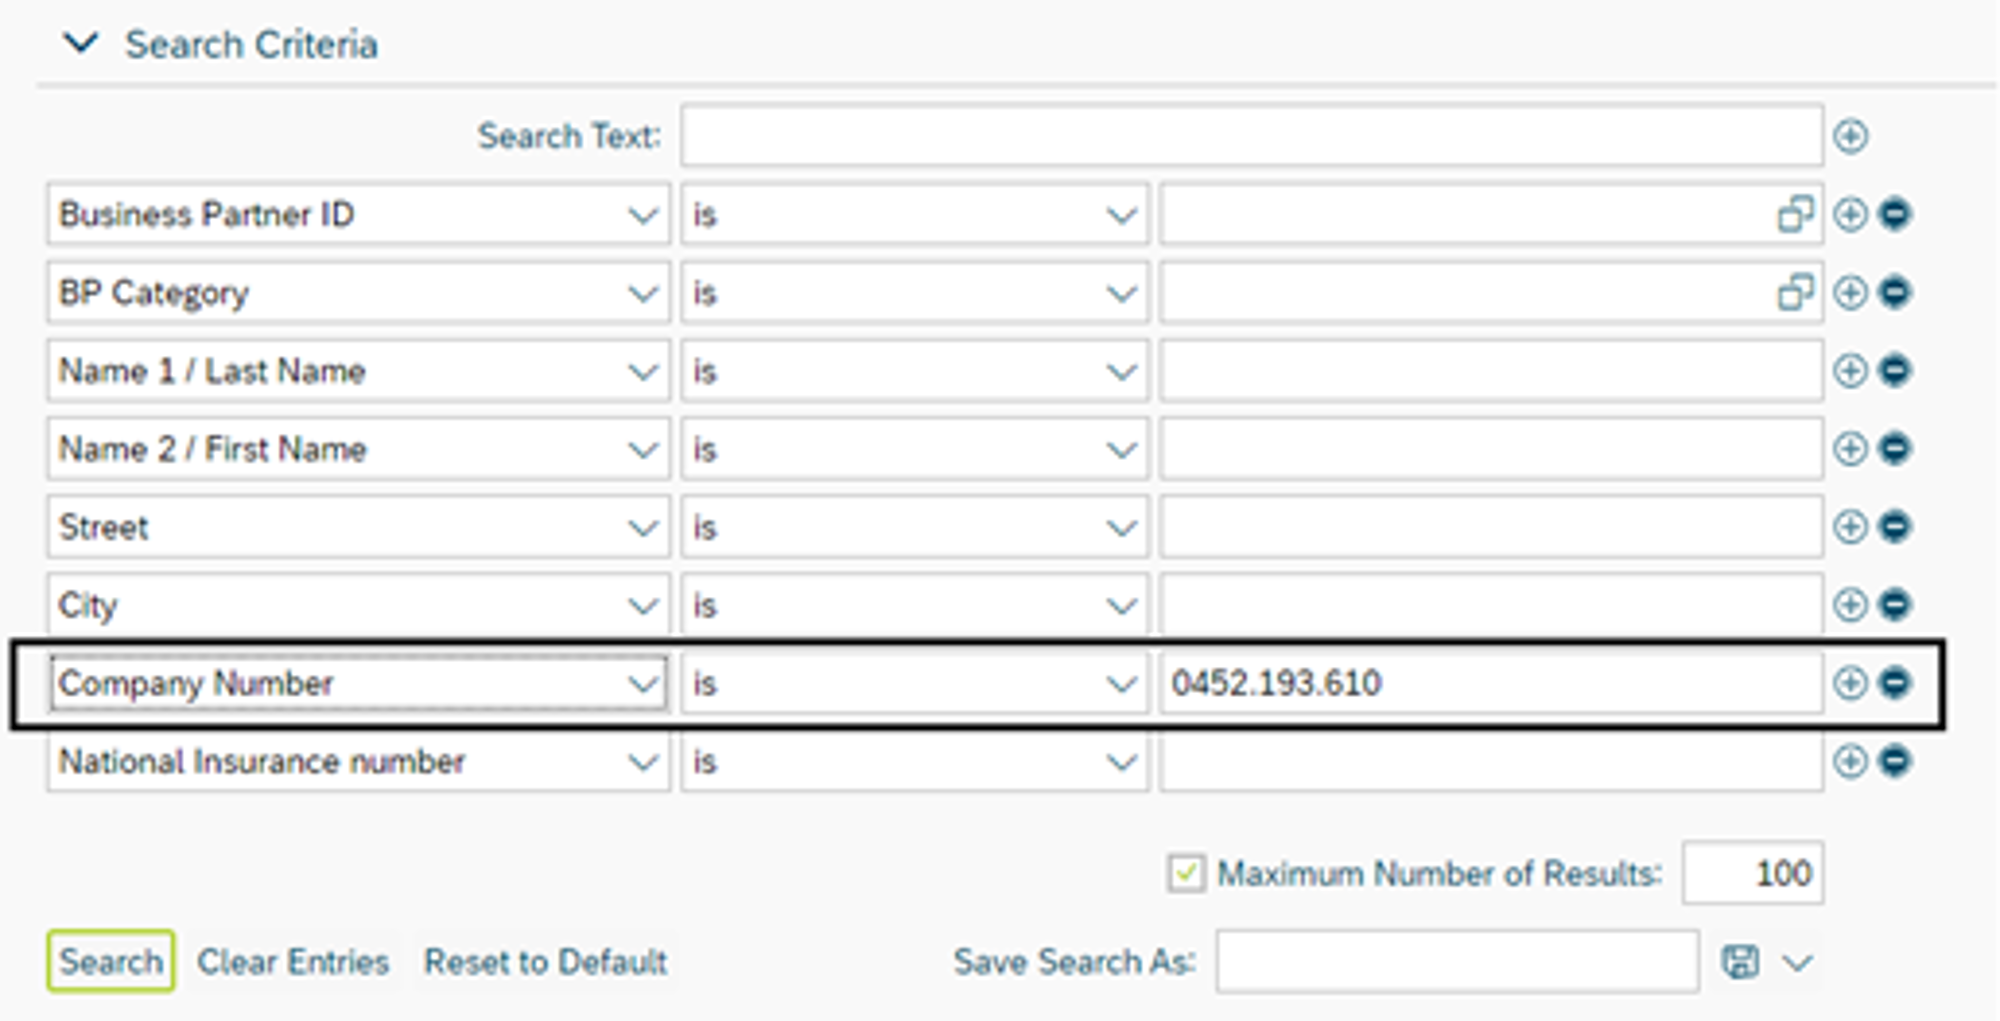Remove the Business Partner ID criterion row
The height and width of the screenshot is (1021, 2000).
point(1895,214)
